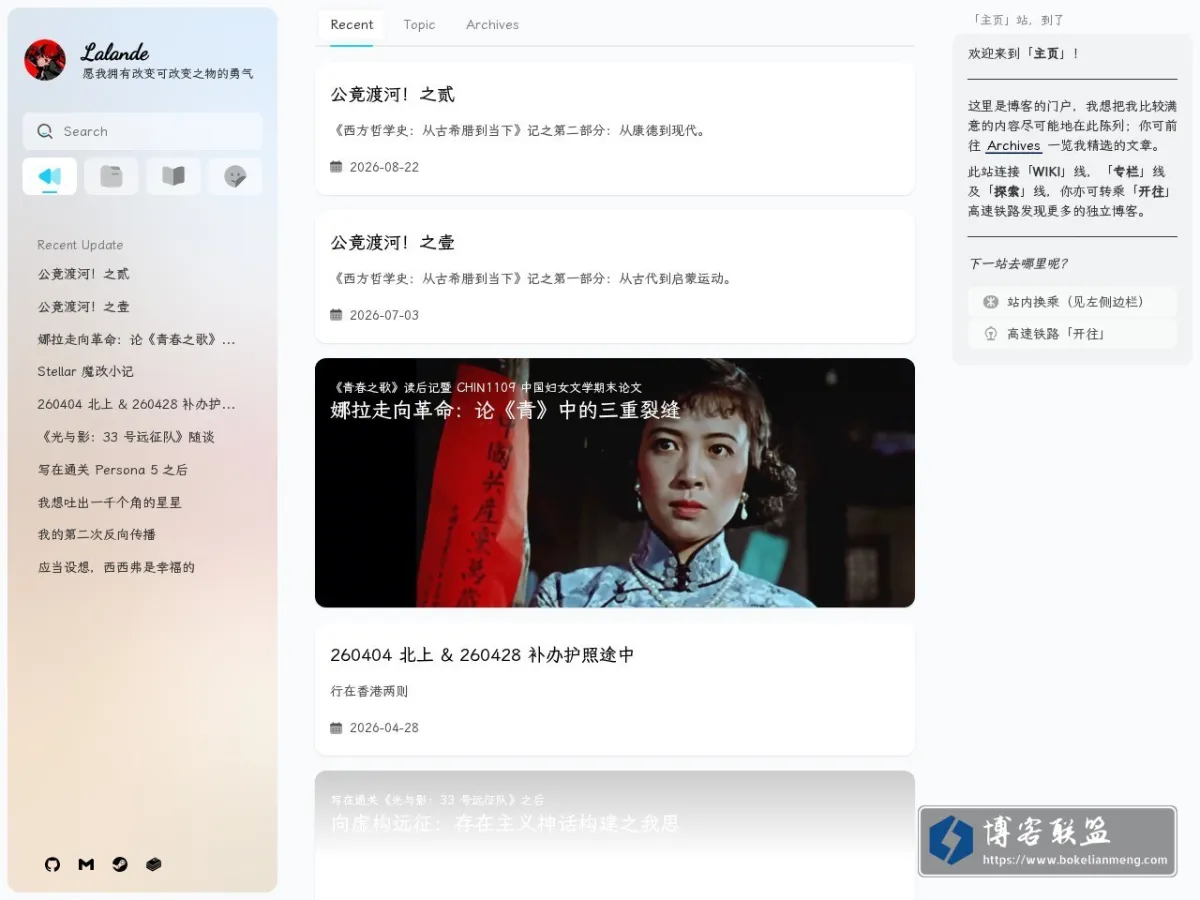Image resolution: width=1200 pixels, height=900 pixels.
Task: Open sidebar link 260404 北上 & 260428 补办护…
Action: tap(137, 405)
